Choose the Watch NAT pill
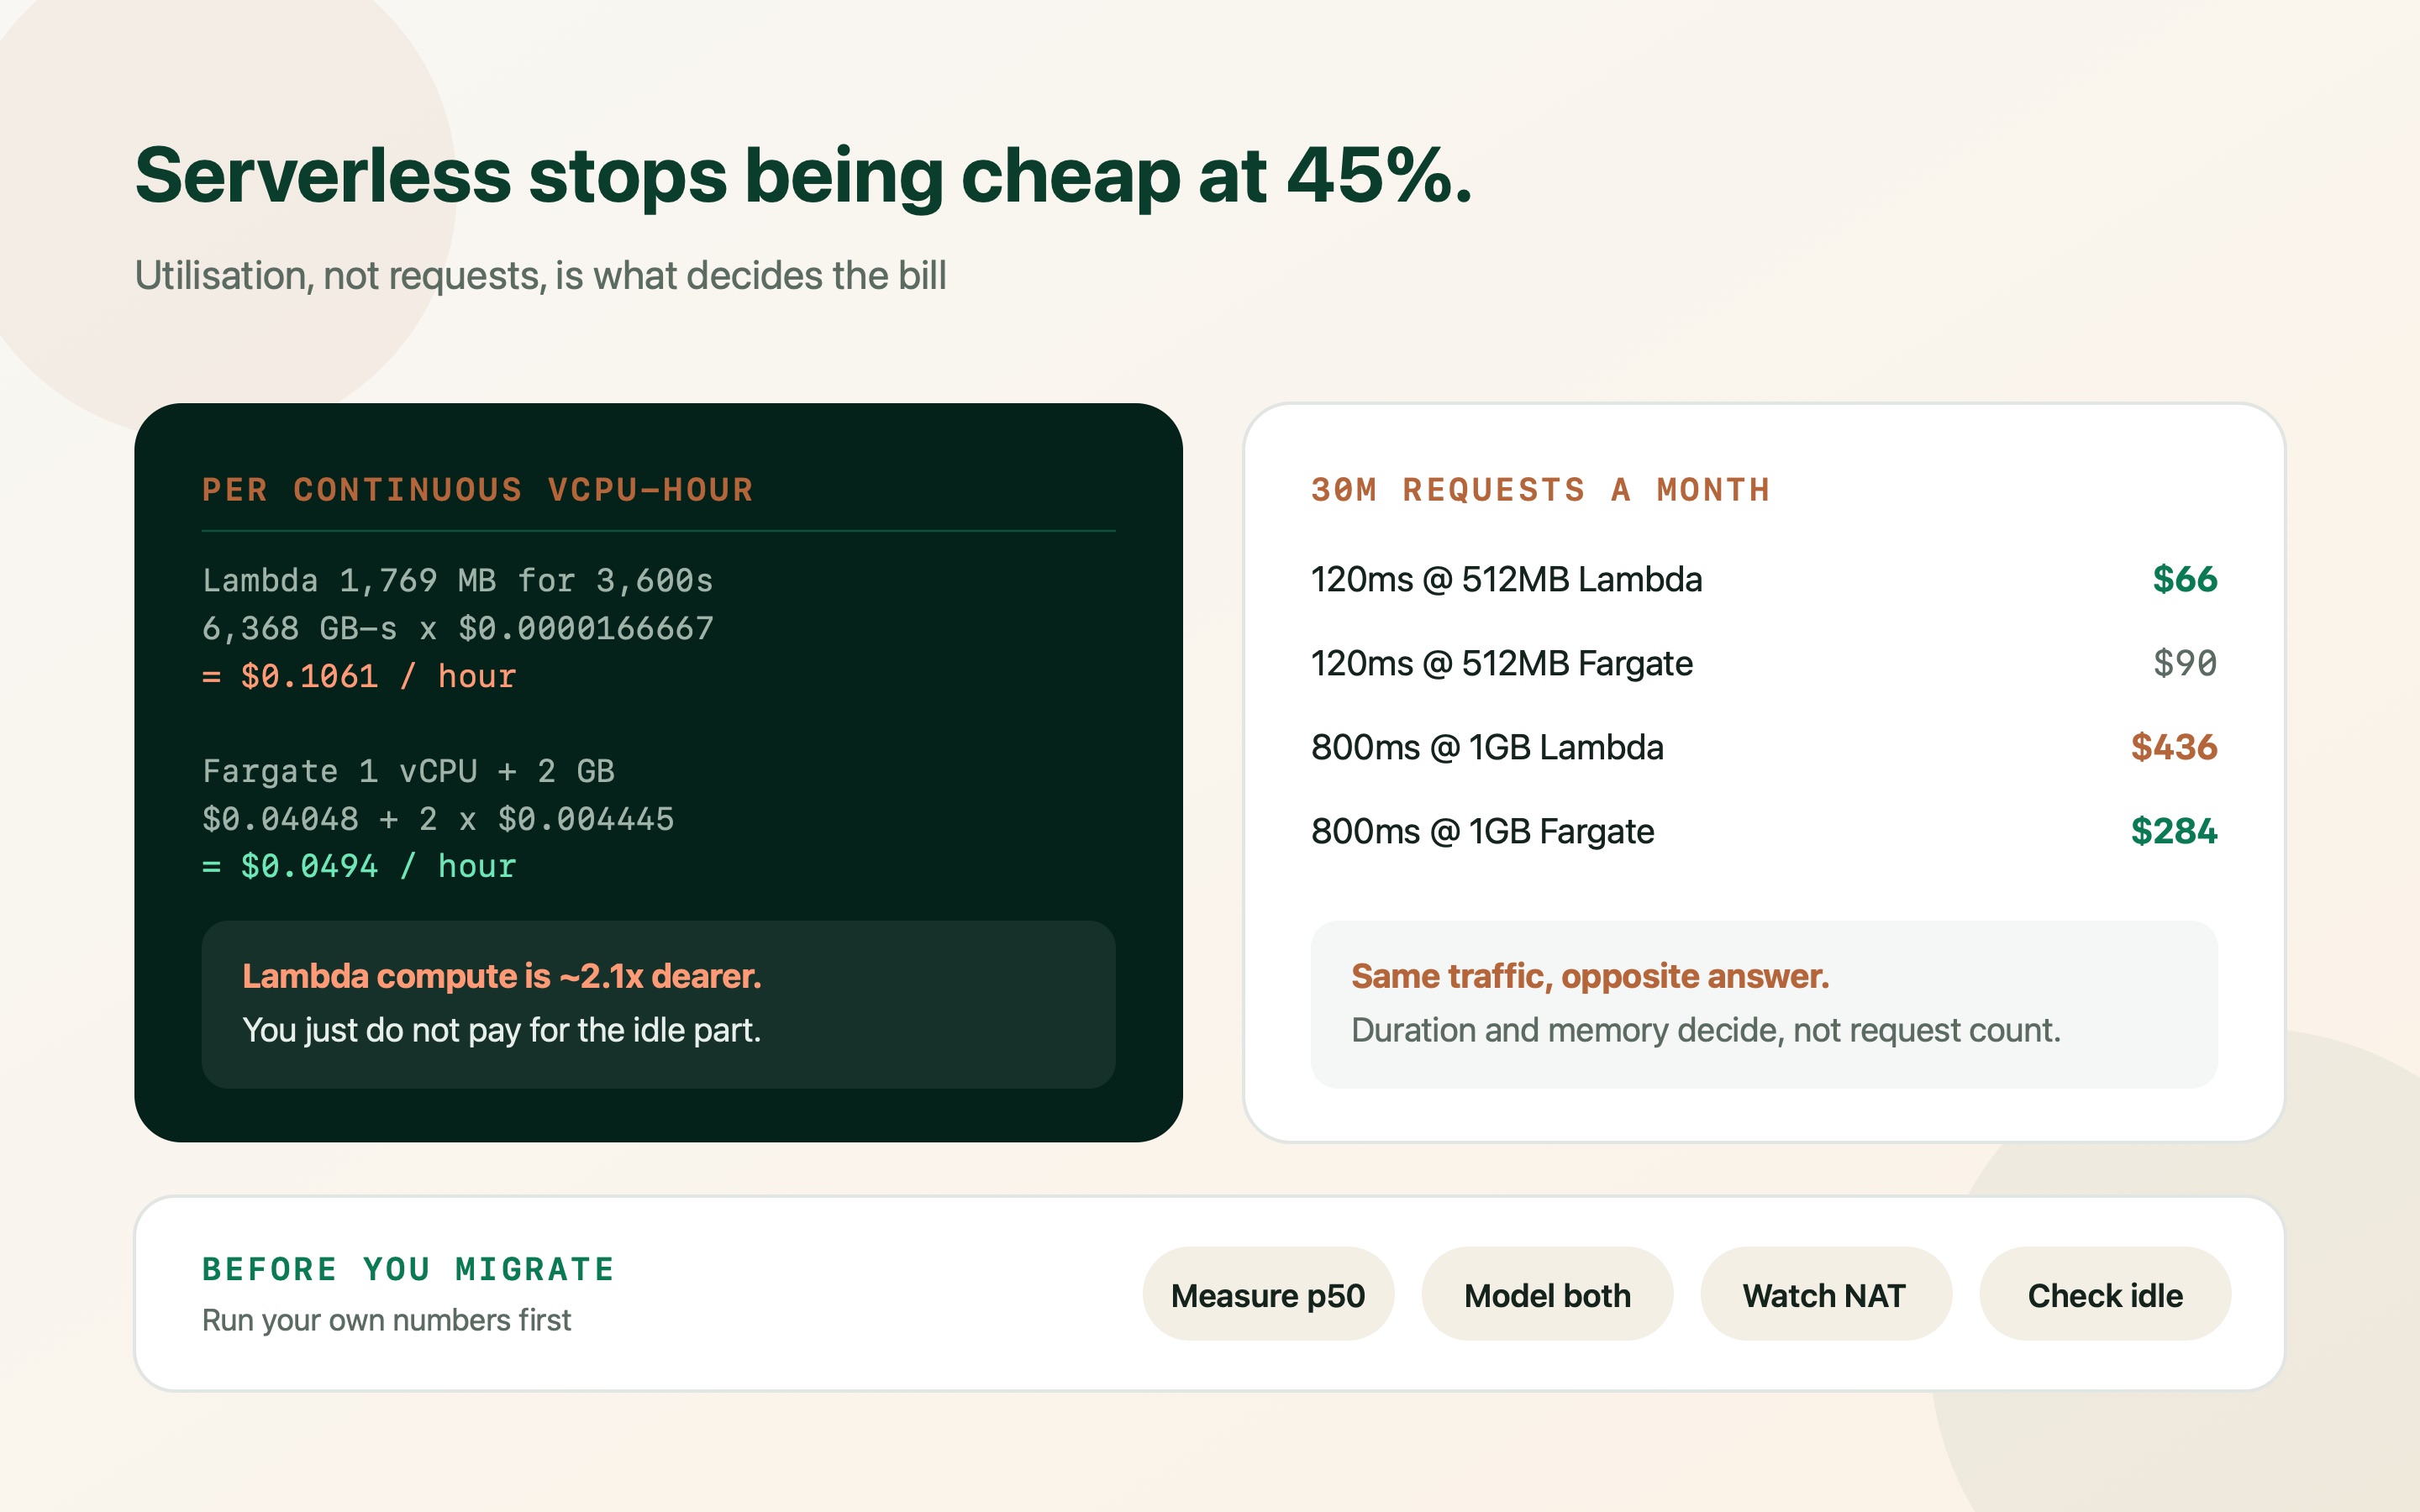This screenshot has width=2420, height=1512. 1826,1294
